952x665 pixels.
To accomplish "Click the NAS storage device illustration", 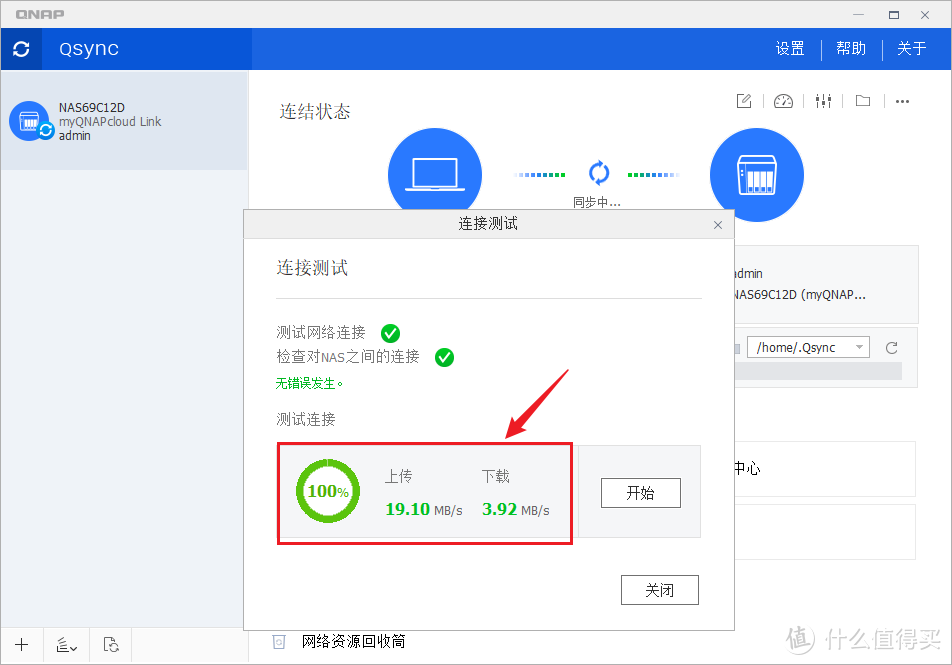I will pyautogui.click(x=757, y=174).
